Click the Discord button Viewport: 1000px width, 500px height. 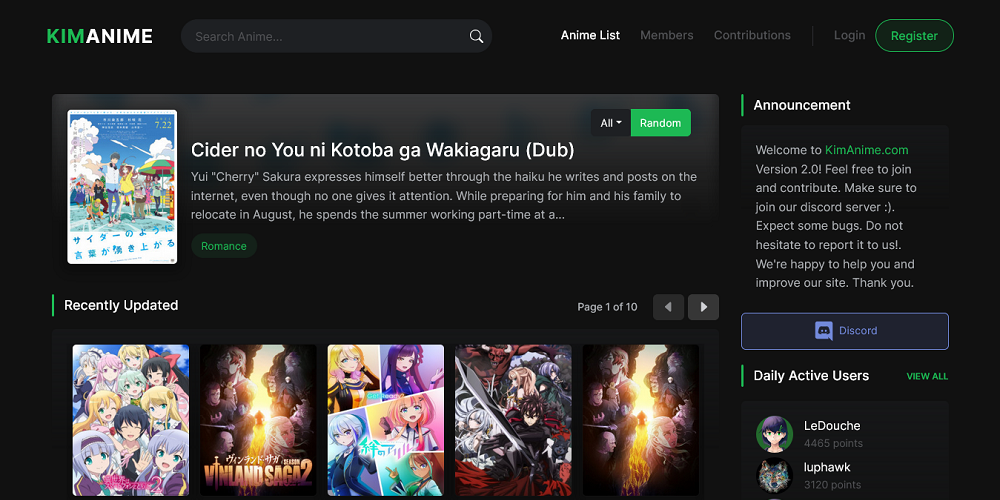[845, 331]
